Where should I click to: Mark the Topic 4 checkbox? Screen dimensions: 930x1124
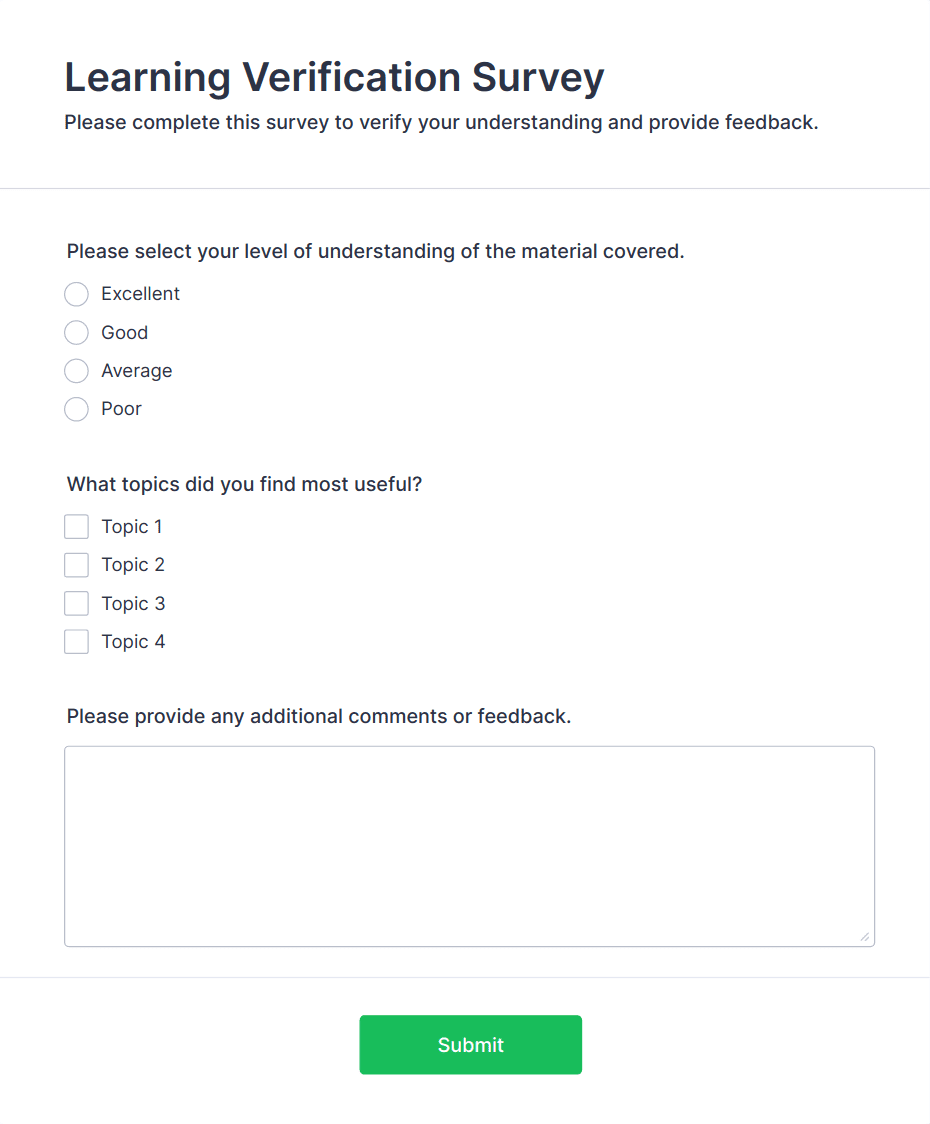pos(76,642)
